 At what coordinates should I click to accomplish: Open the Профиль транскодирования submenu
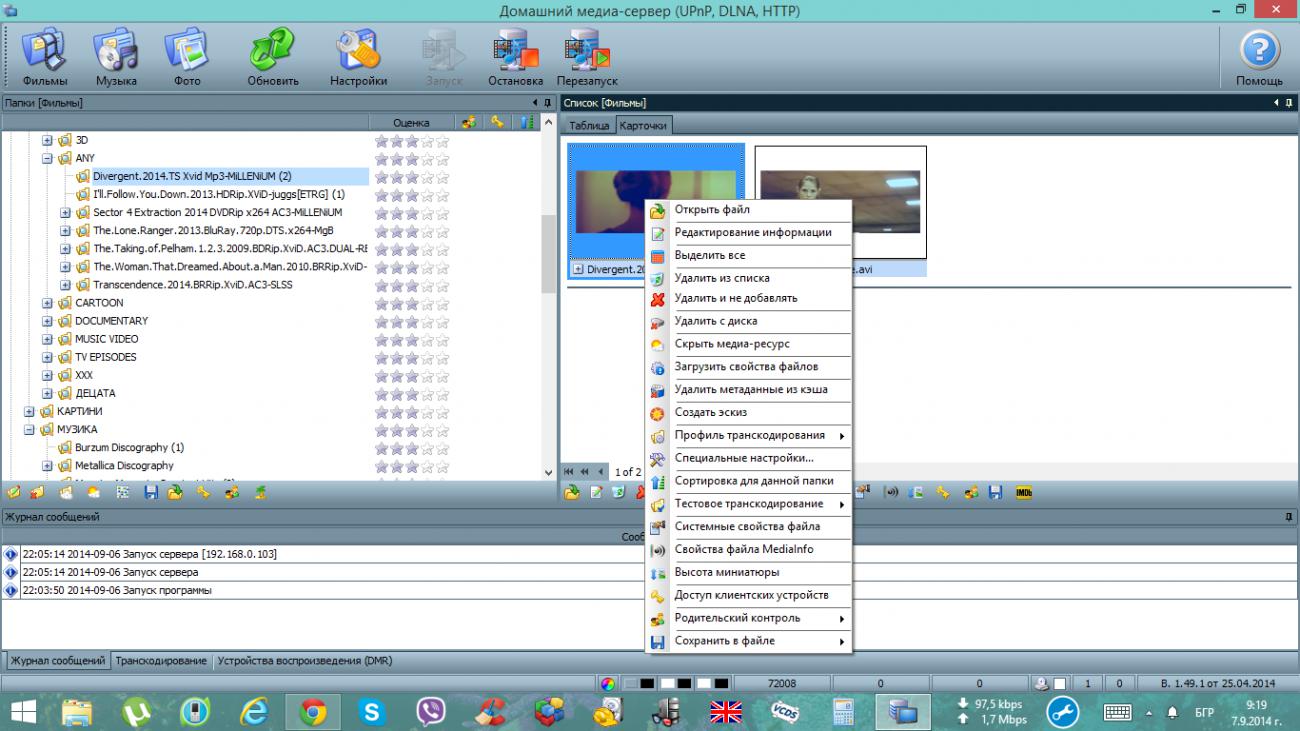(x=749, y=435)
